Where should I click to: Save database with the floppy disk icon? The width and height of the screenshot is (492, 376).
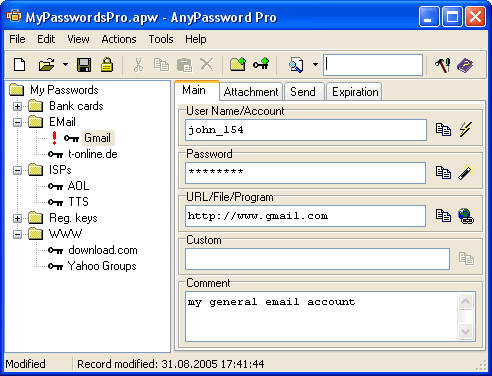(x=84, y=64)
